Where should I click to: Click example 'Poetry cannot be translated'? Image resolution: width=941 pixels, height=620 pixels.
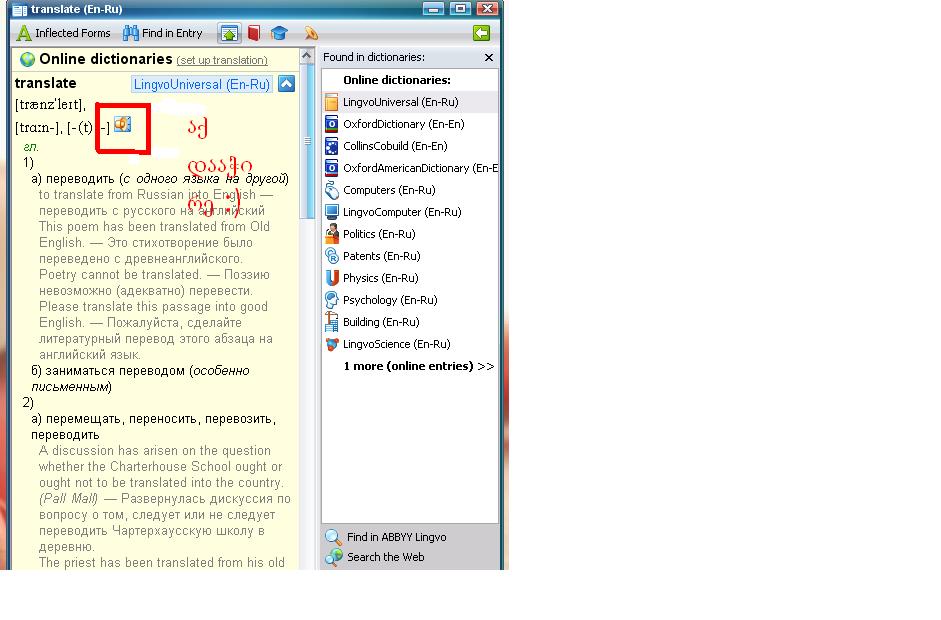click(120, 275)
